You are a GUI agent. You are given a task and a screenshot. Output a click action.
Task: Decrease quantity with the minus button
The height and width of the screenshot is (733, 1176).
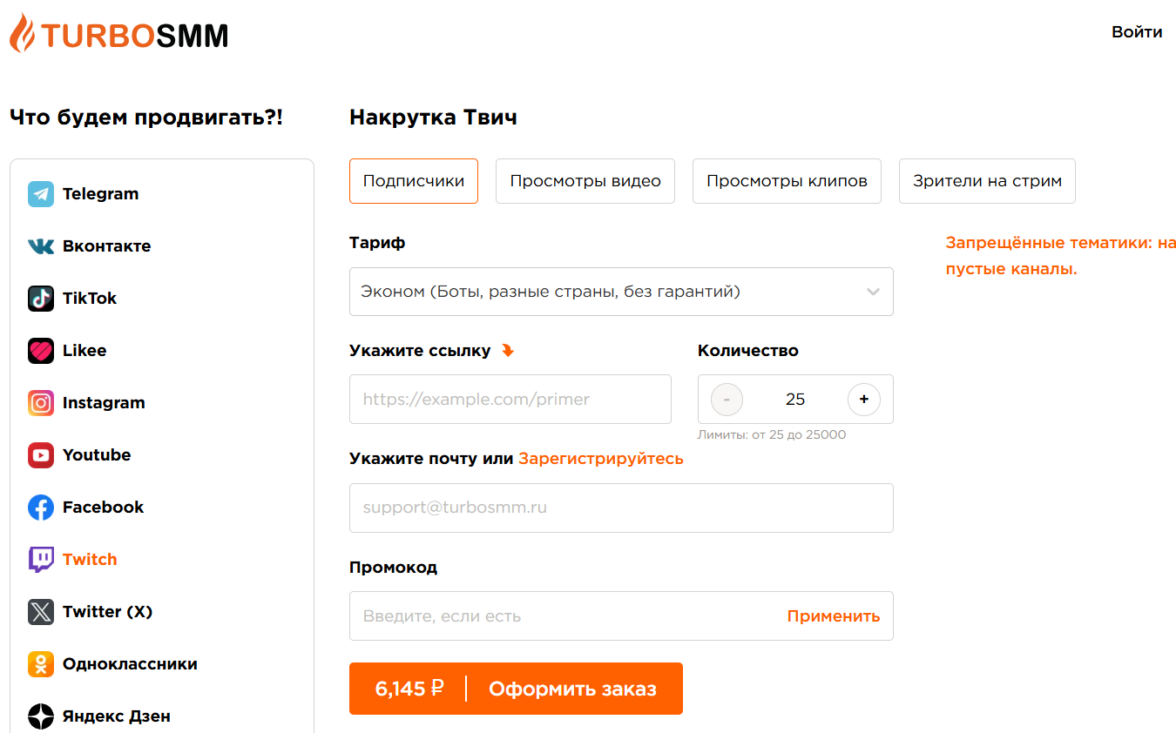point(727,400)
